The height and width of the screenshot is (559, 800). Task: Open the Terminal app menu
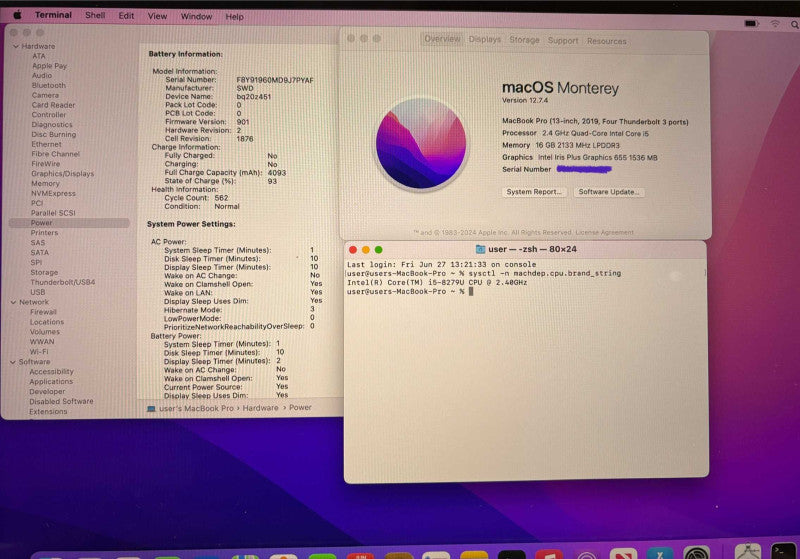53,15
